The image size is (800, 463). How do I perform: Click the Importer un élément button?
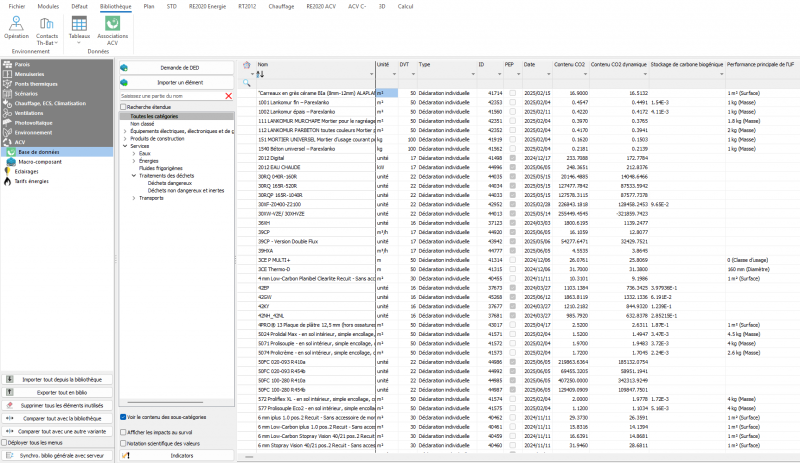coord(177,82)
